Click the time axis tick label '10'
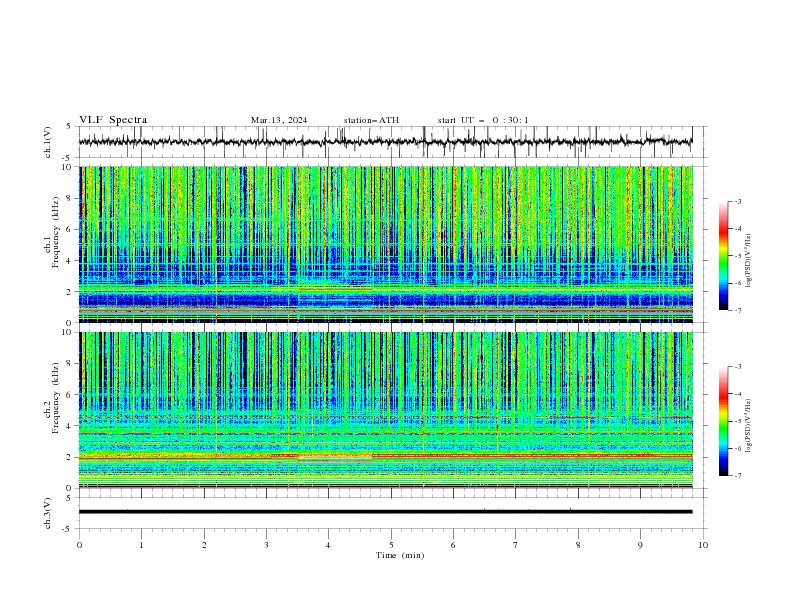 click(703, 545)
